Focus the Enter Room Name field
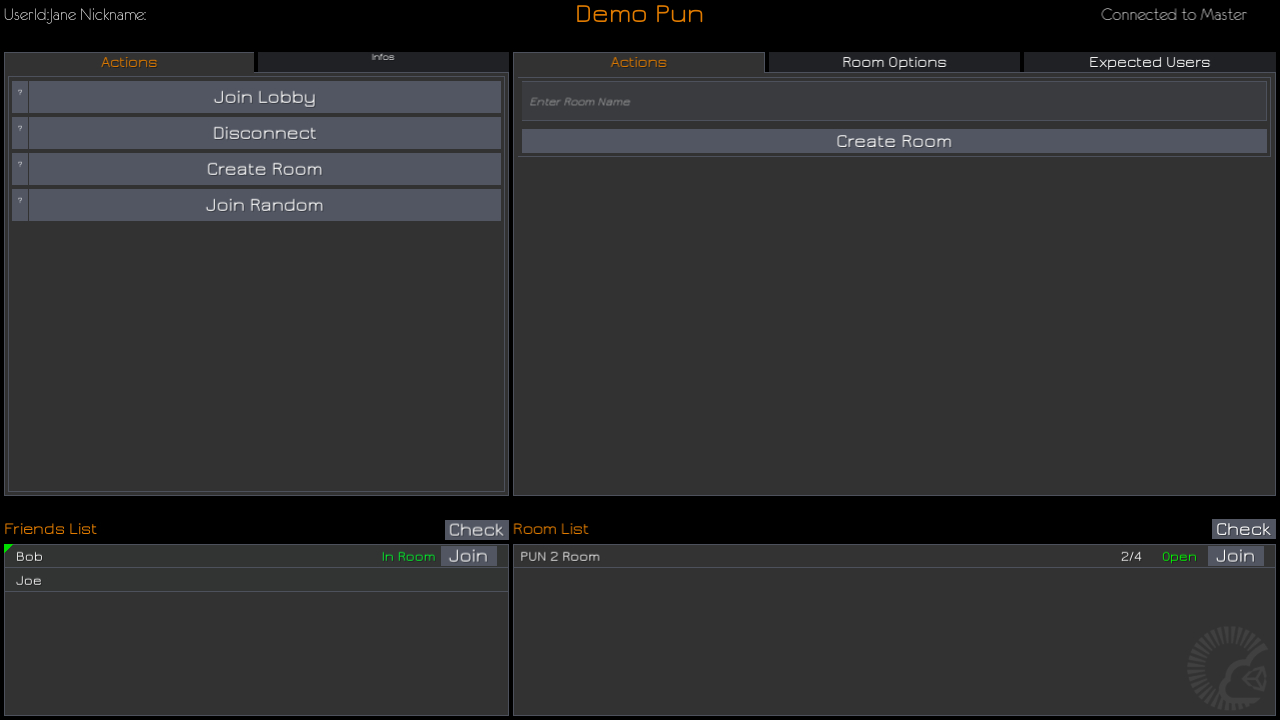This screenshot has width=1280, height=720. point(894,101)
